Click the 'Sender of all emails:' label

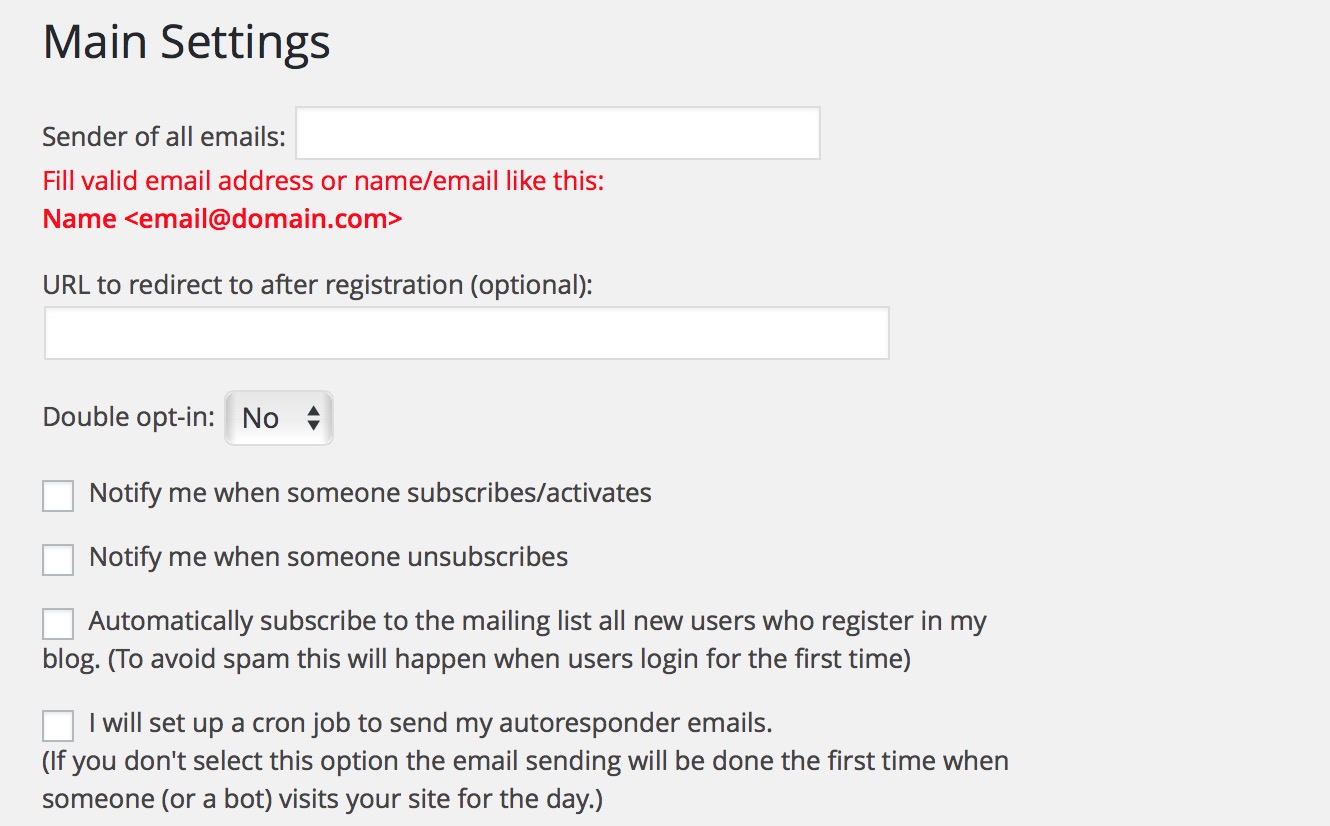tap(164, 137)
